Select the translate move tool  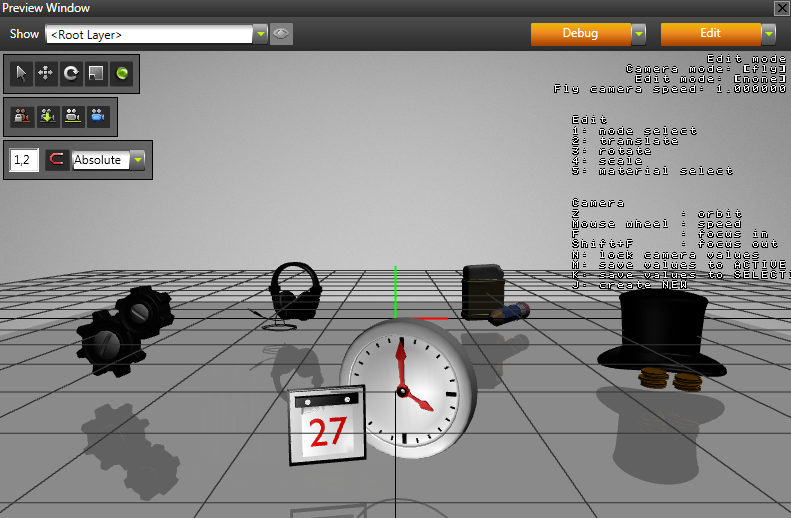(46, 73)
